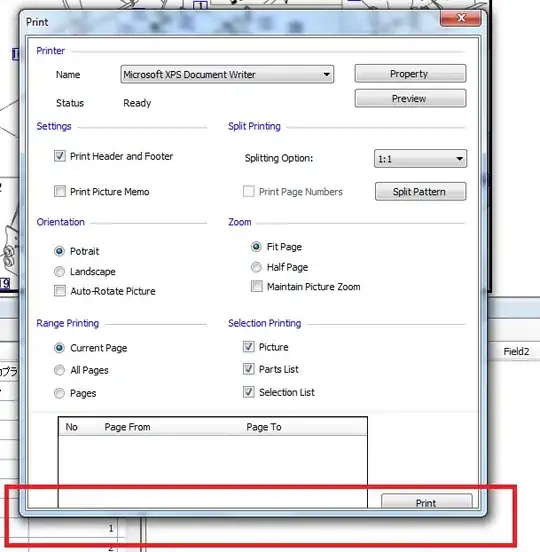Check Maintain Picture Zoom
The width and height of the screenshot is (540, 552).
(x=257, y=287)
